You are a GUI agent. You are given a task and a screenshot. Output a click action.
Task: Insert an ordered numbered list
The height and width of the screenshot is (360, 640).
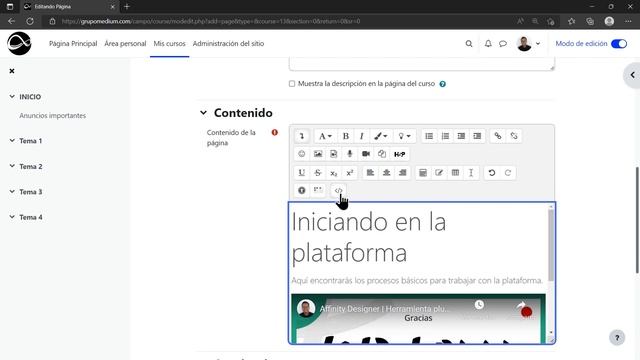(x=445, y=136)
